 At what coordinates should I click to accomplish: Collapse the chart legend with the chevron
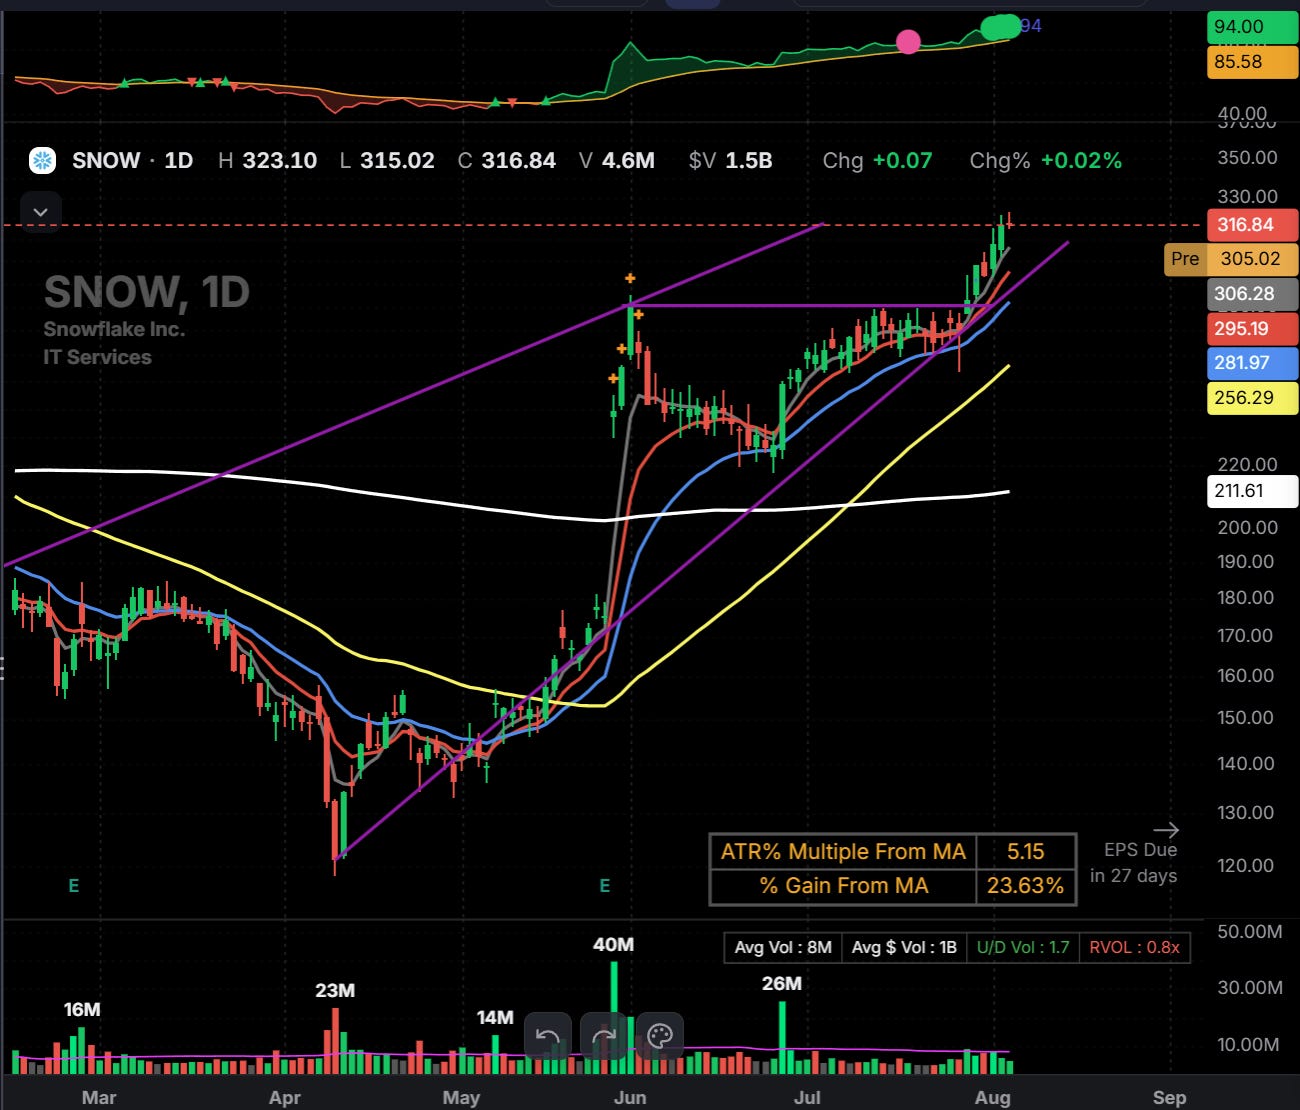click(x=41, y=212)
